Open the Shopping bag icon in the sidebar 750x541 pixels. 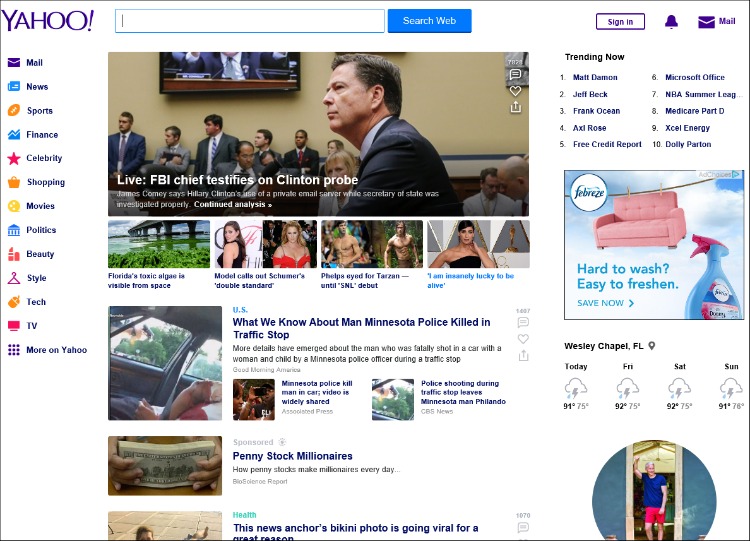coord(14,182)
